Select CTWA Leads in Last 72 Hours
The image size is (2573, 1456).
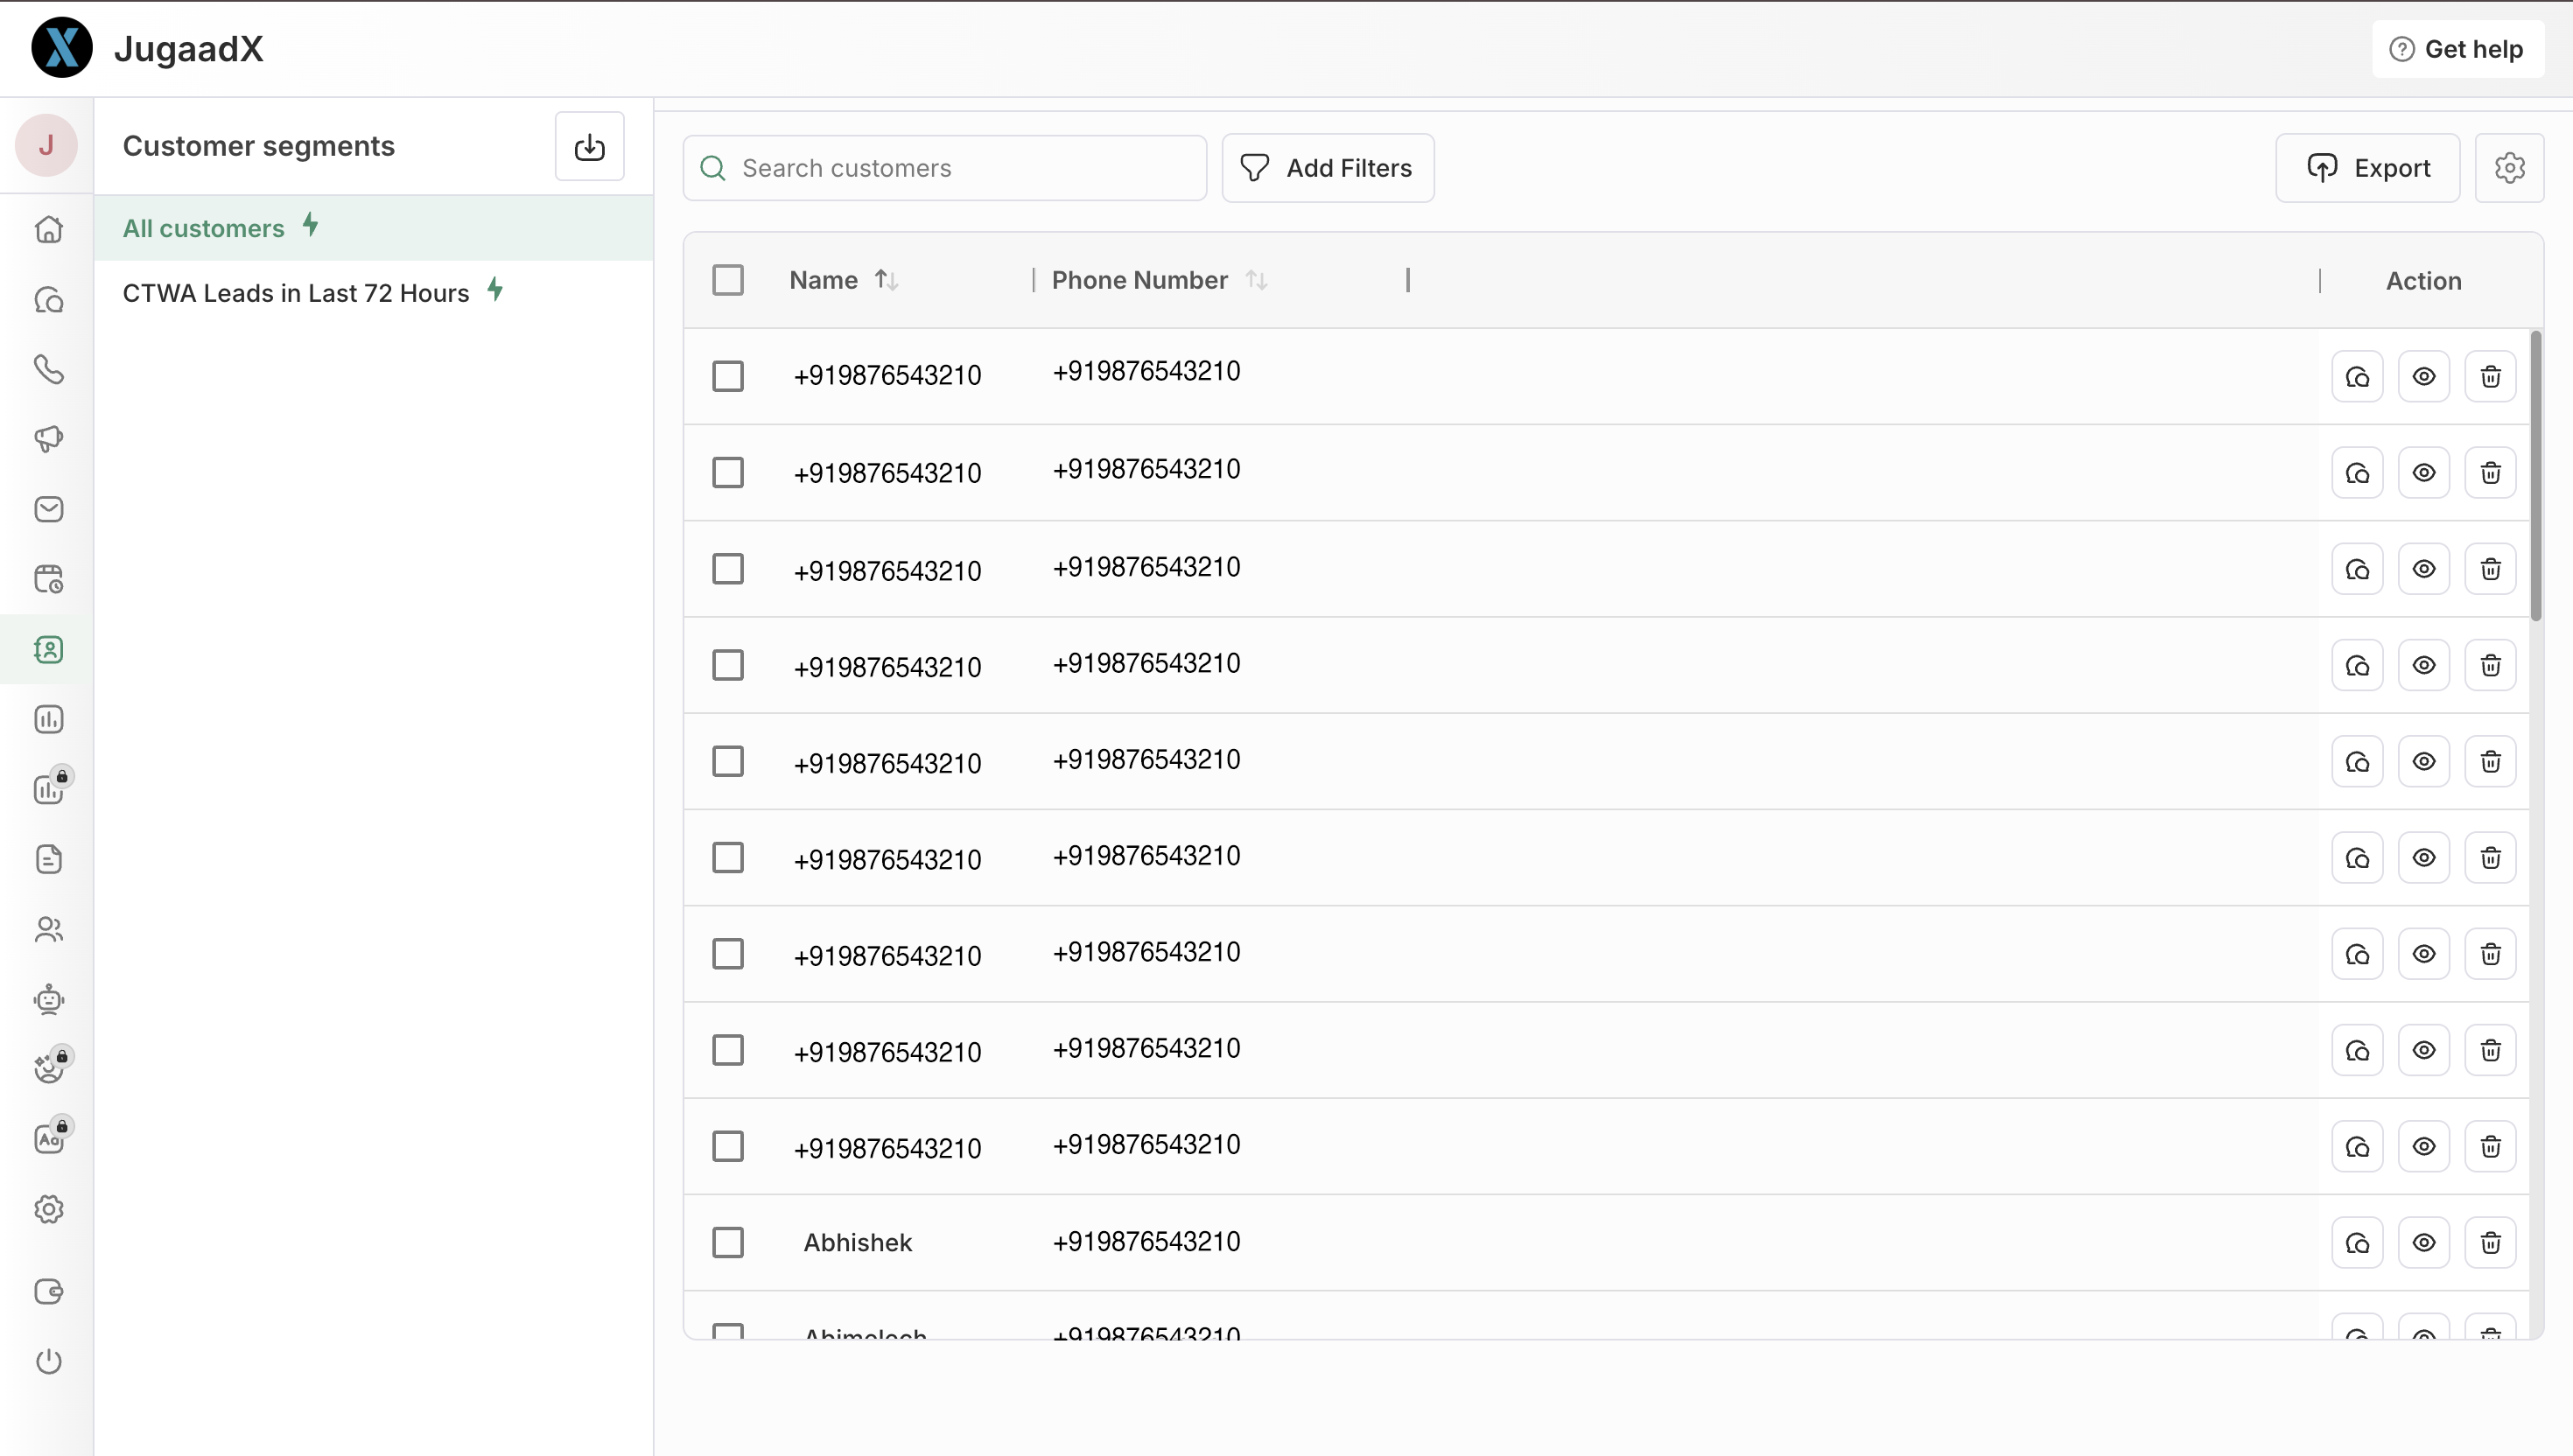[296, 293]
